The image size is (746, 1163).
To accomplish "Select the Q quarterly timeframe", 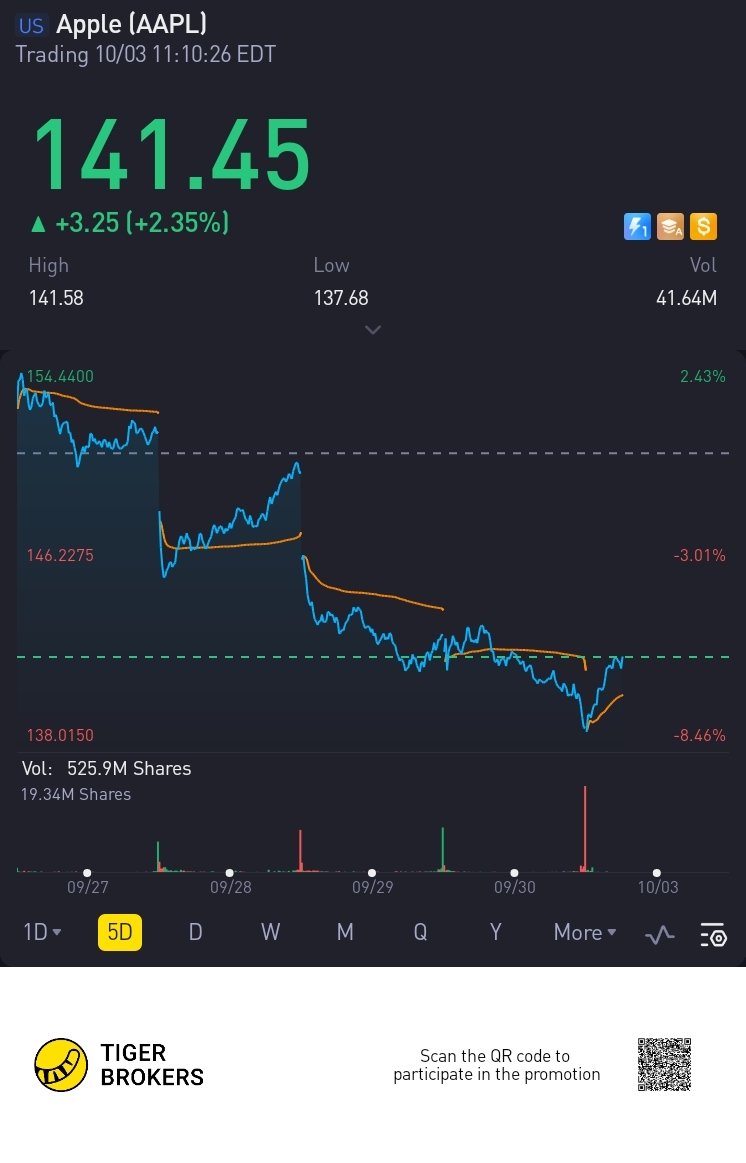I will (420, 932).
